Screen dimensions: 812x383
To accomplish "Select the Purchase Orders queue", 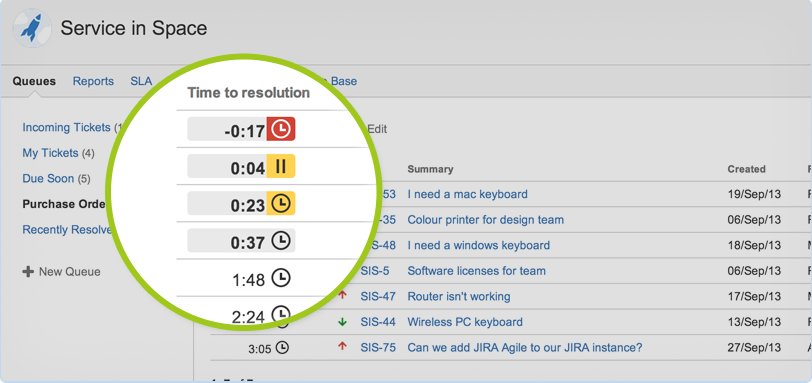I will click(64, 204).
